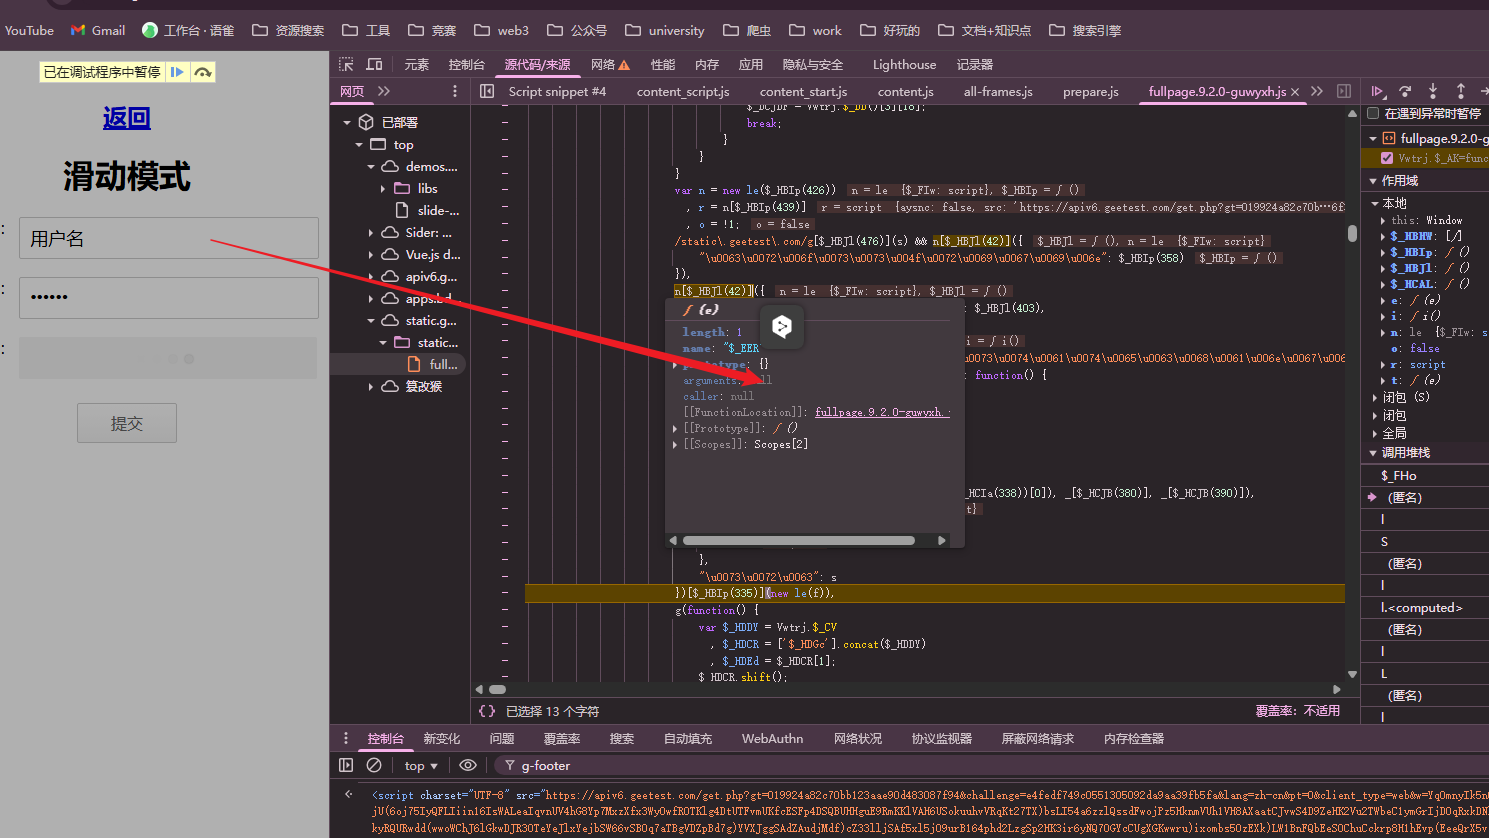
Task: Open the Gmail bookmark
Action: [x=98, y=30]
